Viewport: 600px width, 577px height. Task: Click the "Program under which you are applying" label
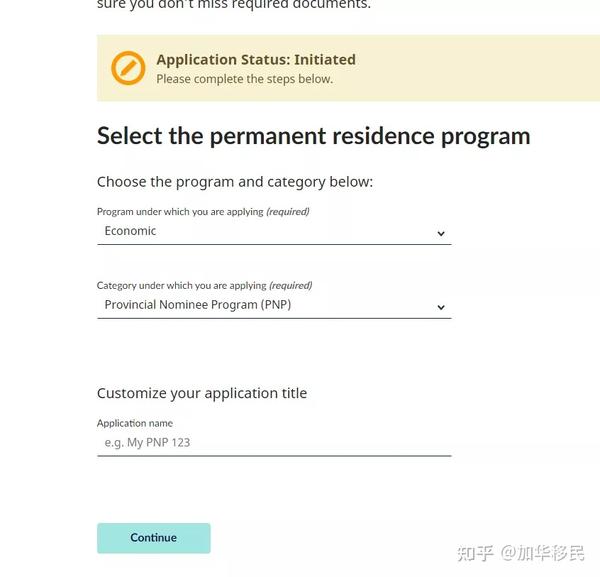(x=180, y=212)
